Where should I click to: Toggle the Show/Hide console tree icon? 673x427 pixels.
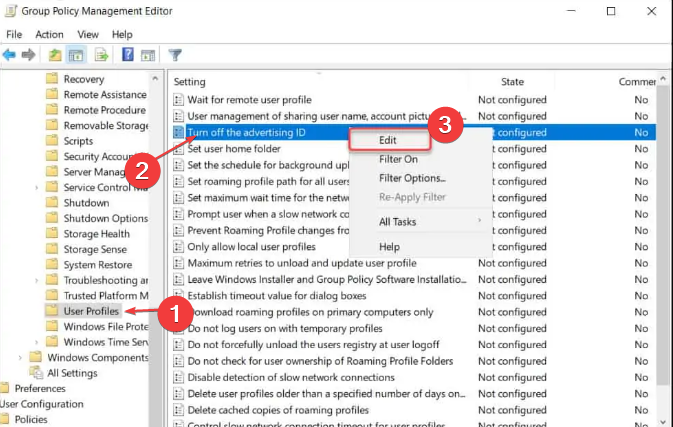tap(76, 55)
